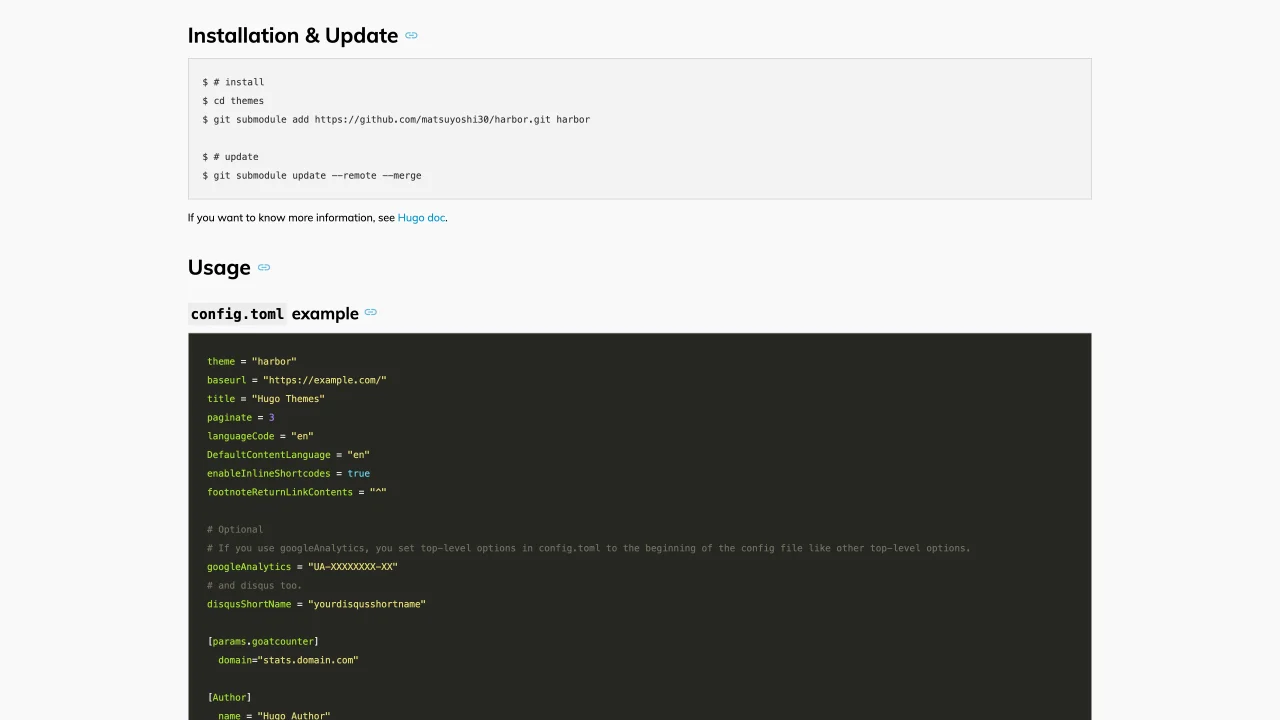This screenshot has height=720, width=1280.
Task: Click the config.toml inline code label
Action: pyautogui.click(x=237, y=314)
